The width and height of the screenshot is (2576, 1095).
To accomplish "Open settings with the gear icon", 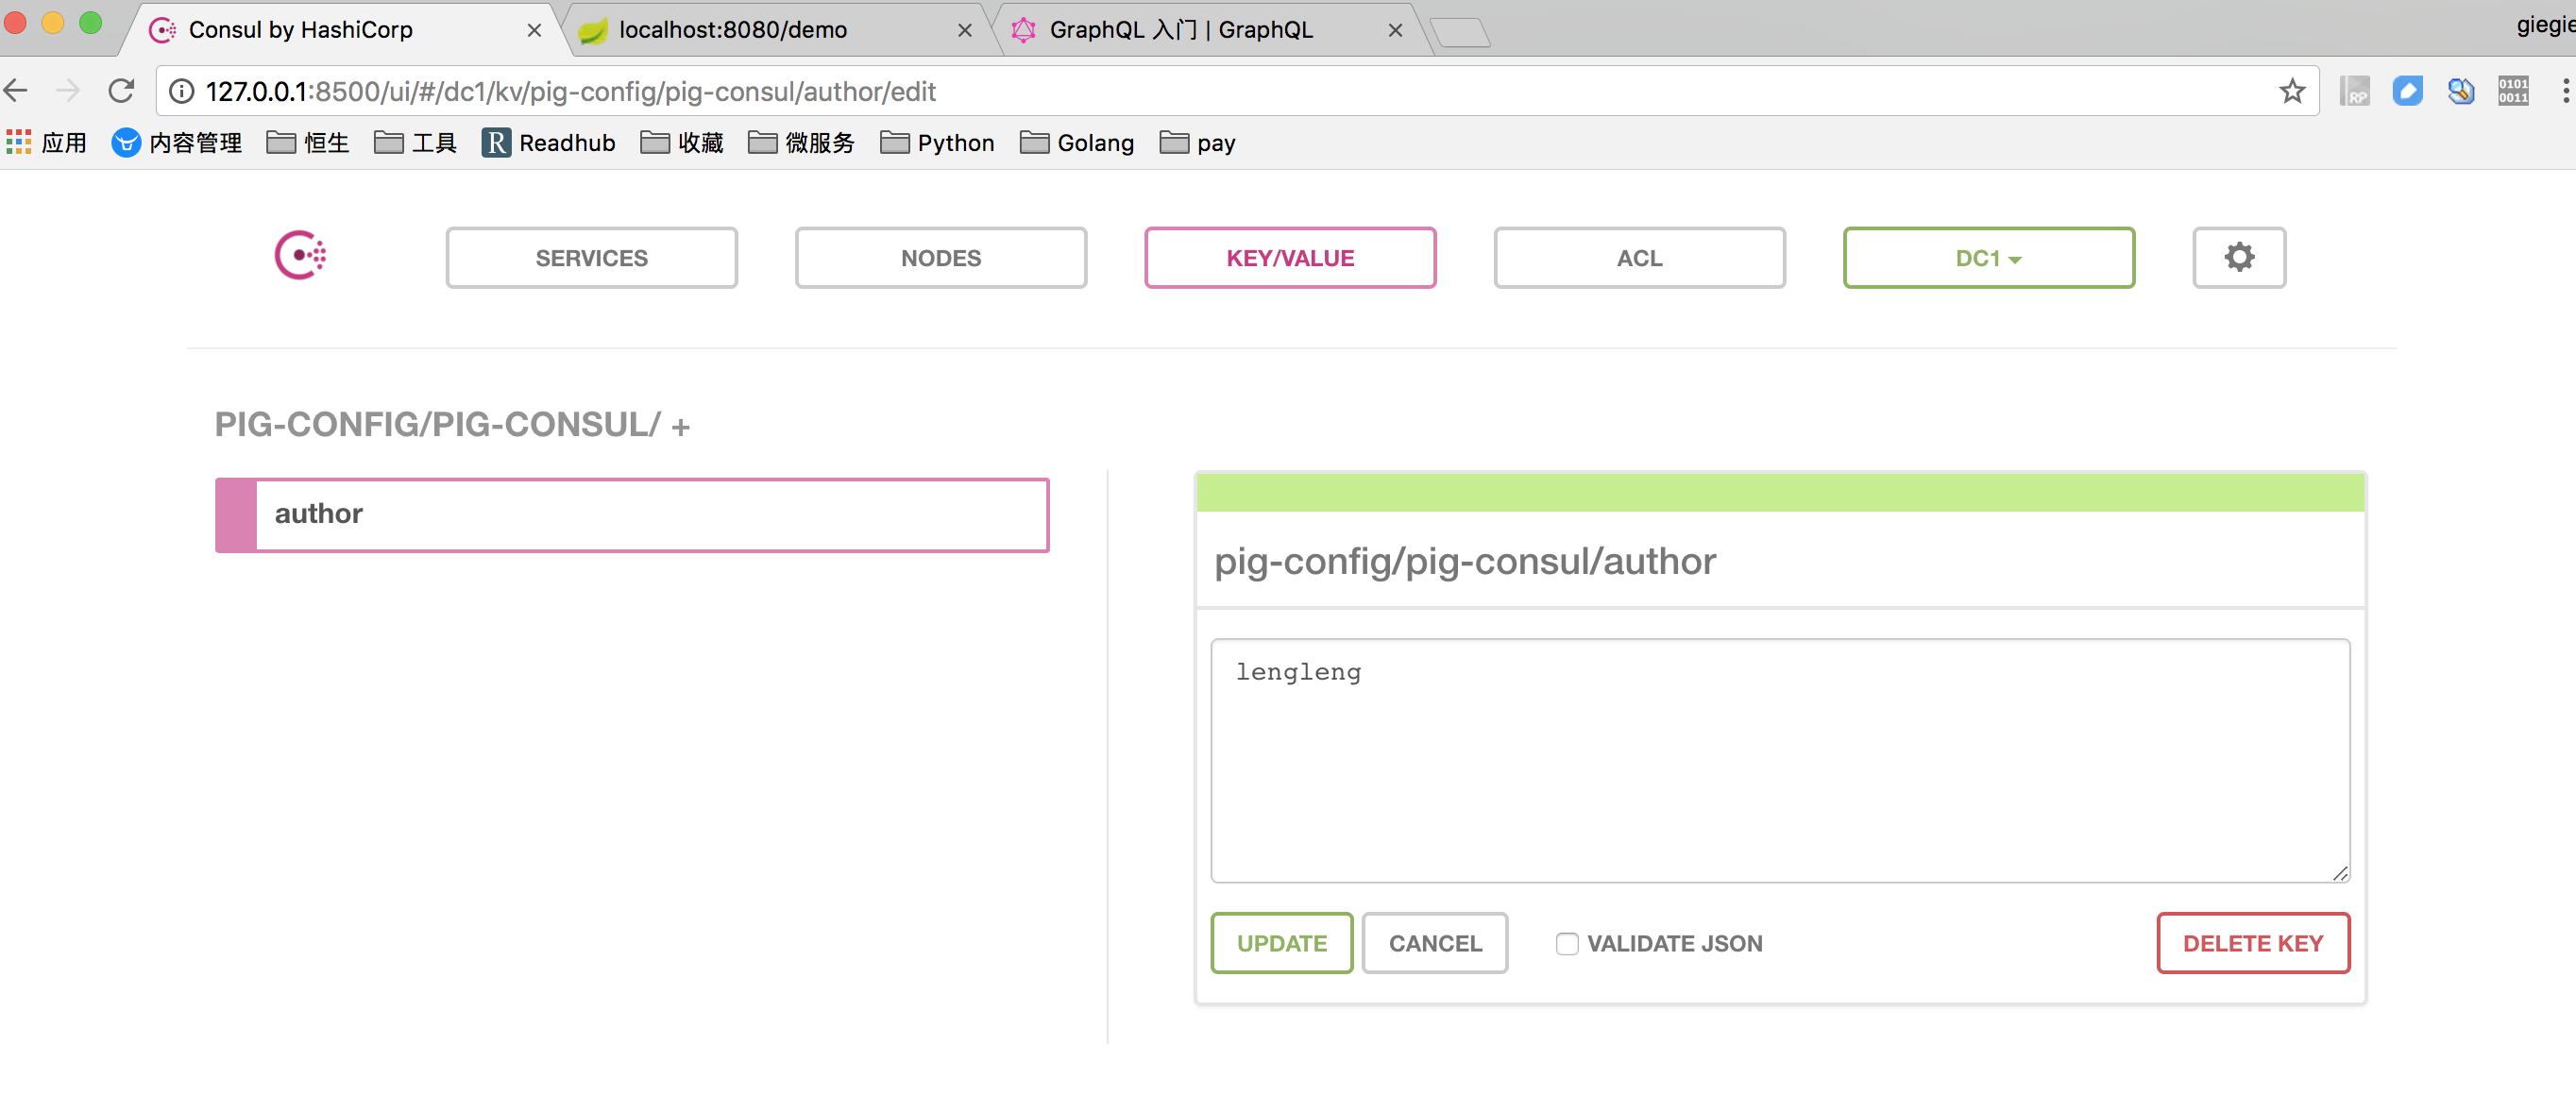I will pos(2238,257).
